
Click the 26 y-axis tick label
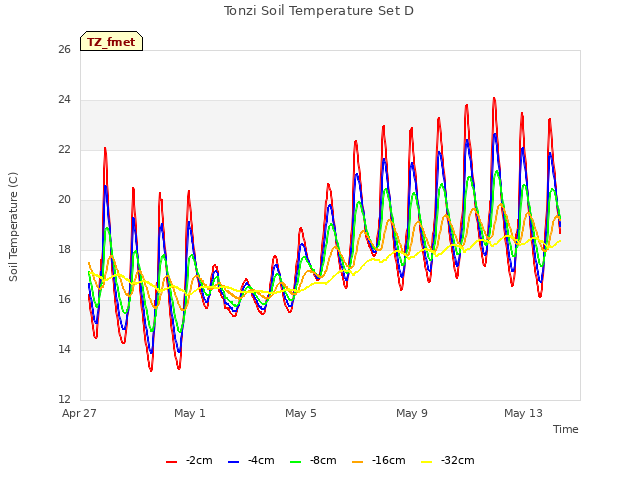point(64,50)
